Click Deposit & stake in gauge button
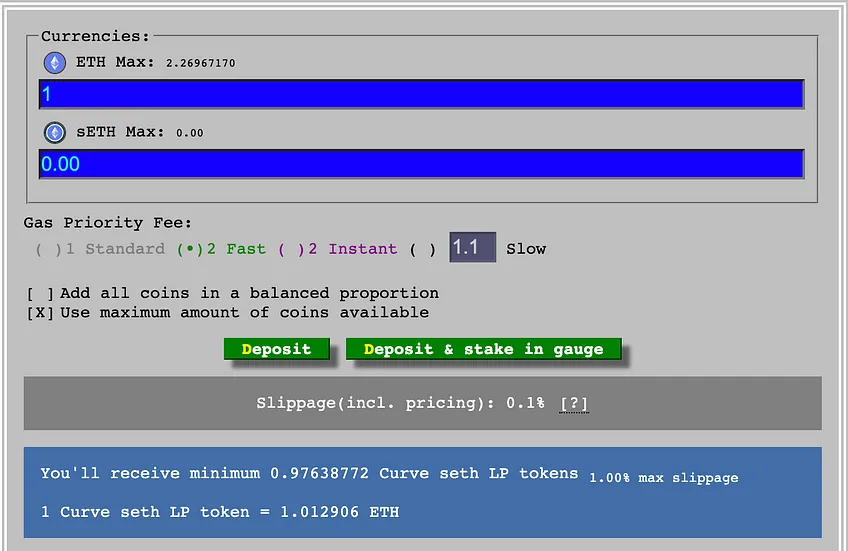 (483, 349)
